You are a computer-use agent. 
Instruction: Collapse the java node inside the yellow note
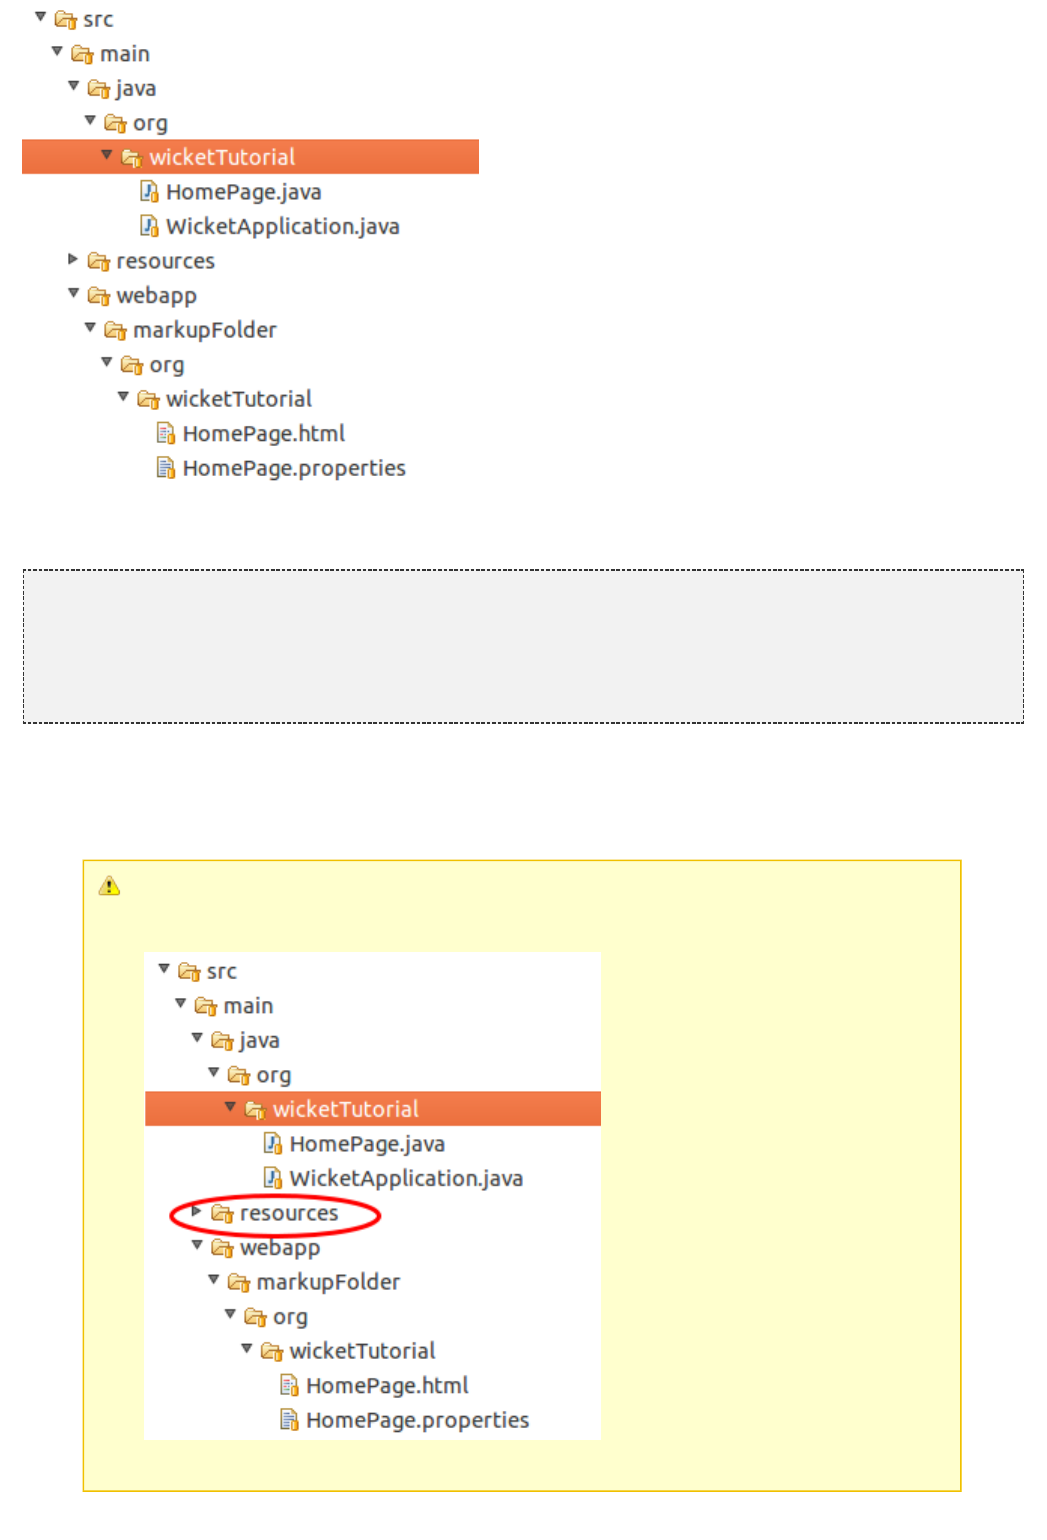(x=197, y=1038)
